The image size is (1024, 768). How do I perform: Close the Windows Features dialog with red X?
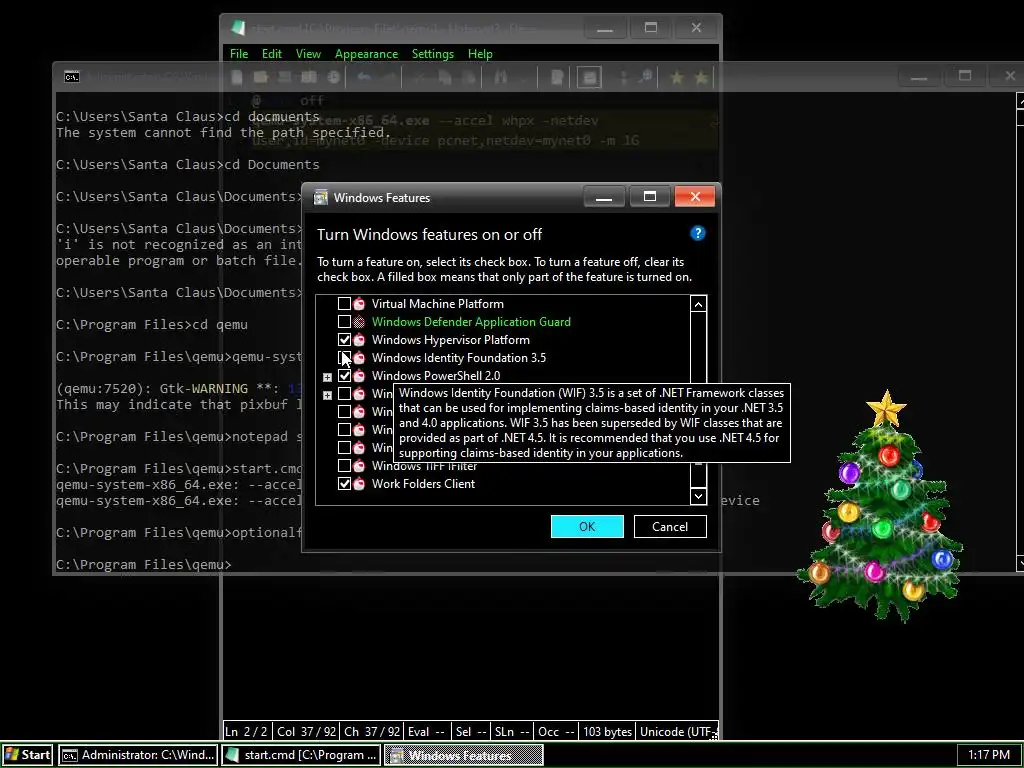point(695,197)
